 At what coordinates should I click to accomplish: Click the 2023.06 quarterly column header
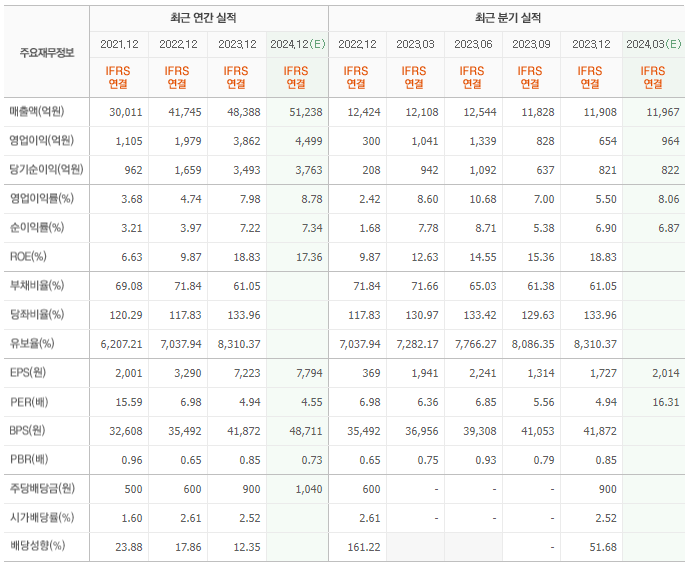[473, 44]
